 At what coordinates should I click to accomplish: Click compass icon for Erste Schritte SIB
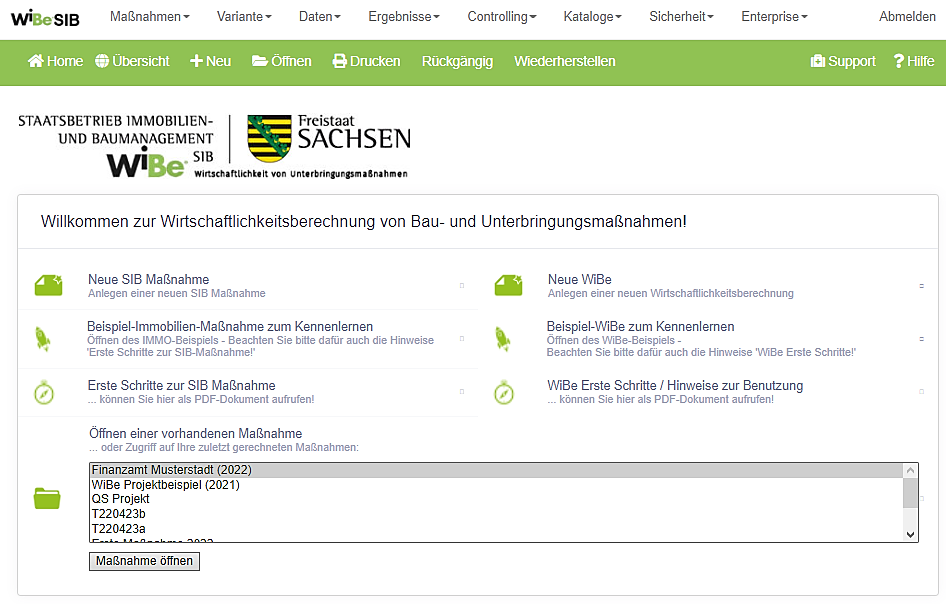[x=43, y=392]
